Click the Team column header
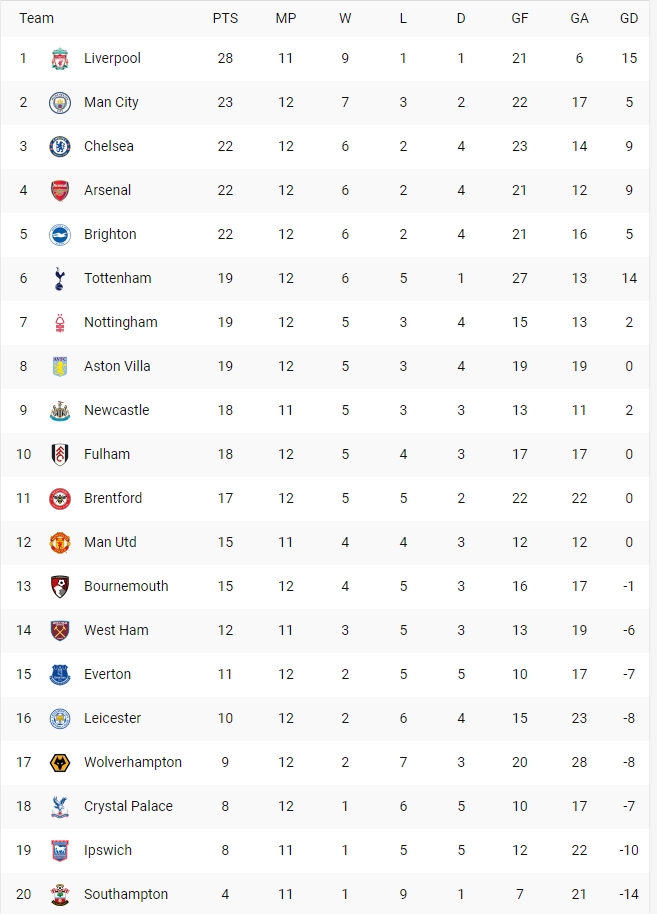The width and height of the screenshot is (657, 914). [36, 18]
